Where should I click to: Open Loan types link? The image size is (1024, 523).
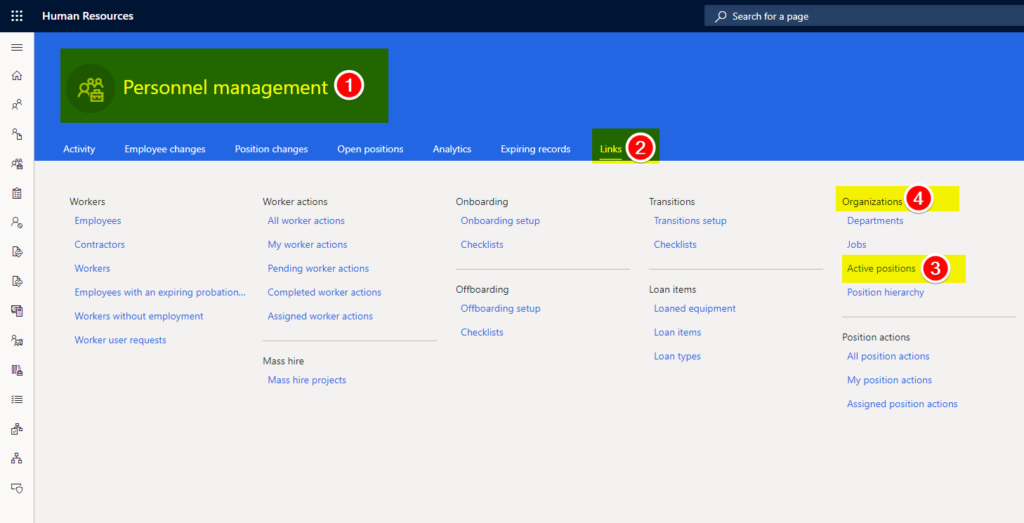[677, 356]
